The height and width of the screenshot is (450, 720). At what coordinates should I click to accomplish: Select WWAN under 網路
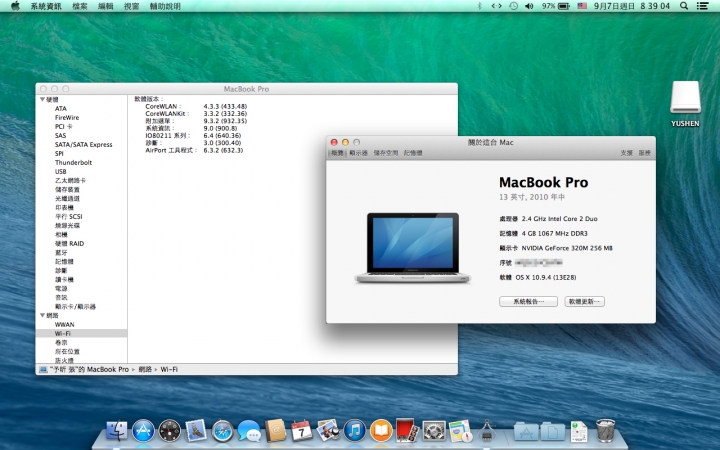coord(64,324)
